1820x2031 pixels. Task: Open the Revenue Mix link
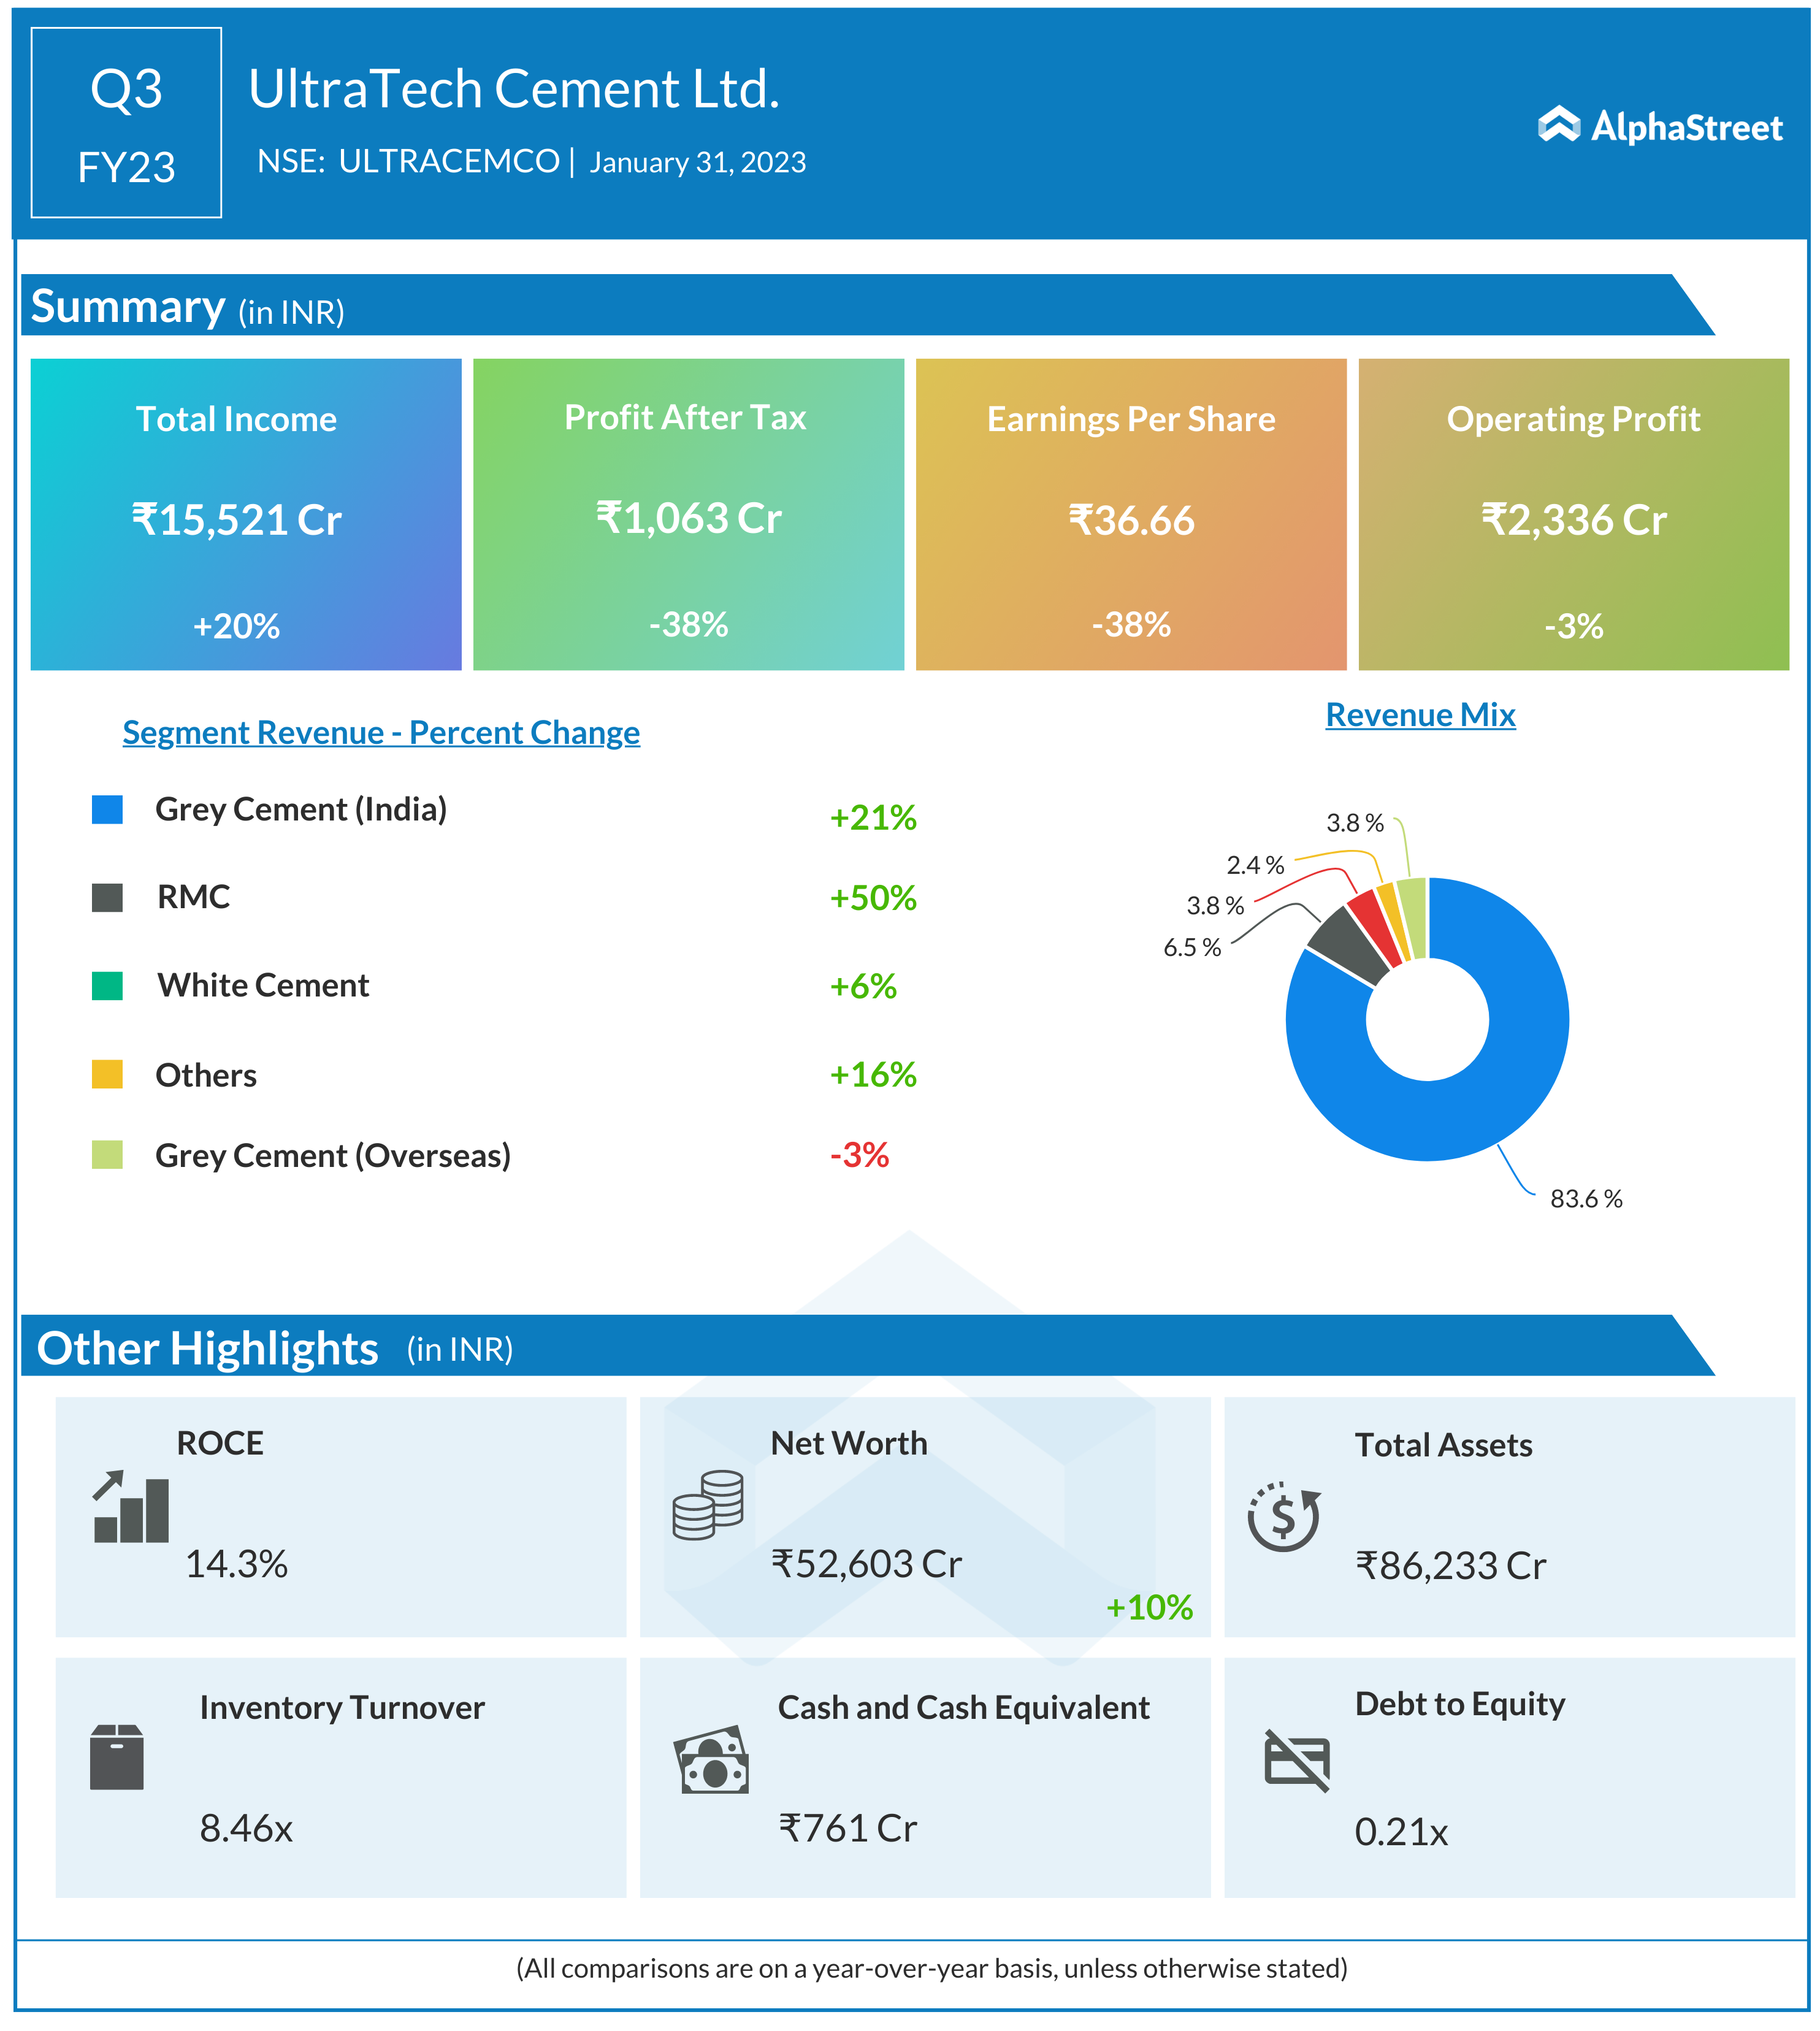(x=1420, y=715)
